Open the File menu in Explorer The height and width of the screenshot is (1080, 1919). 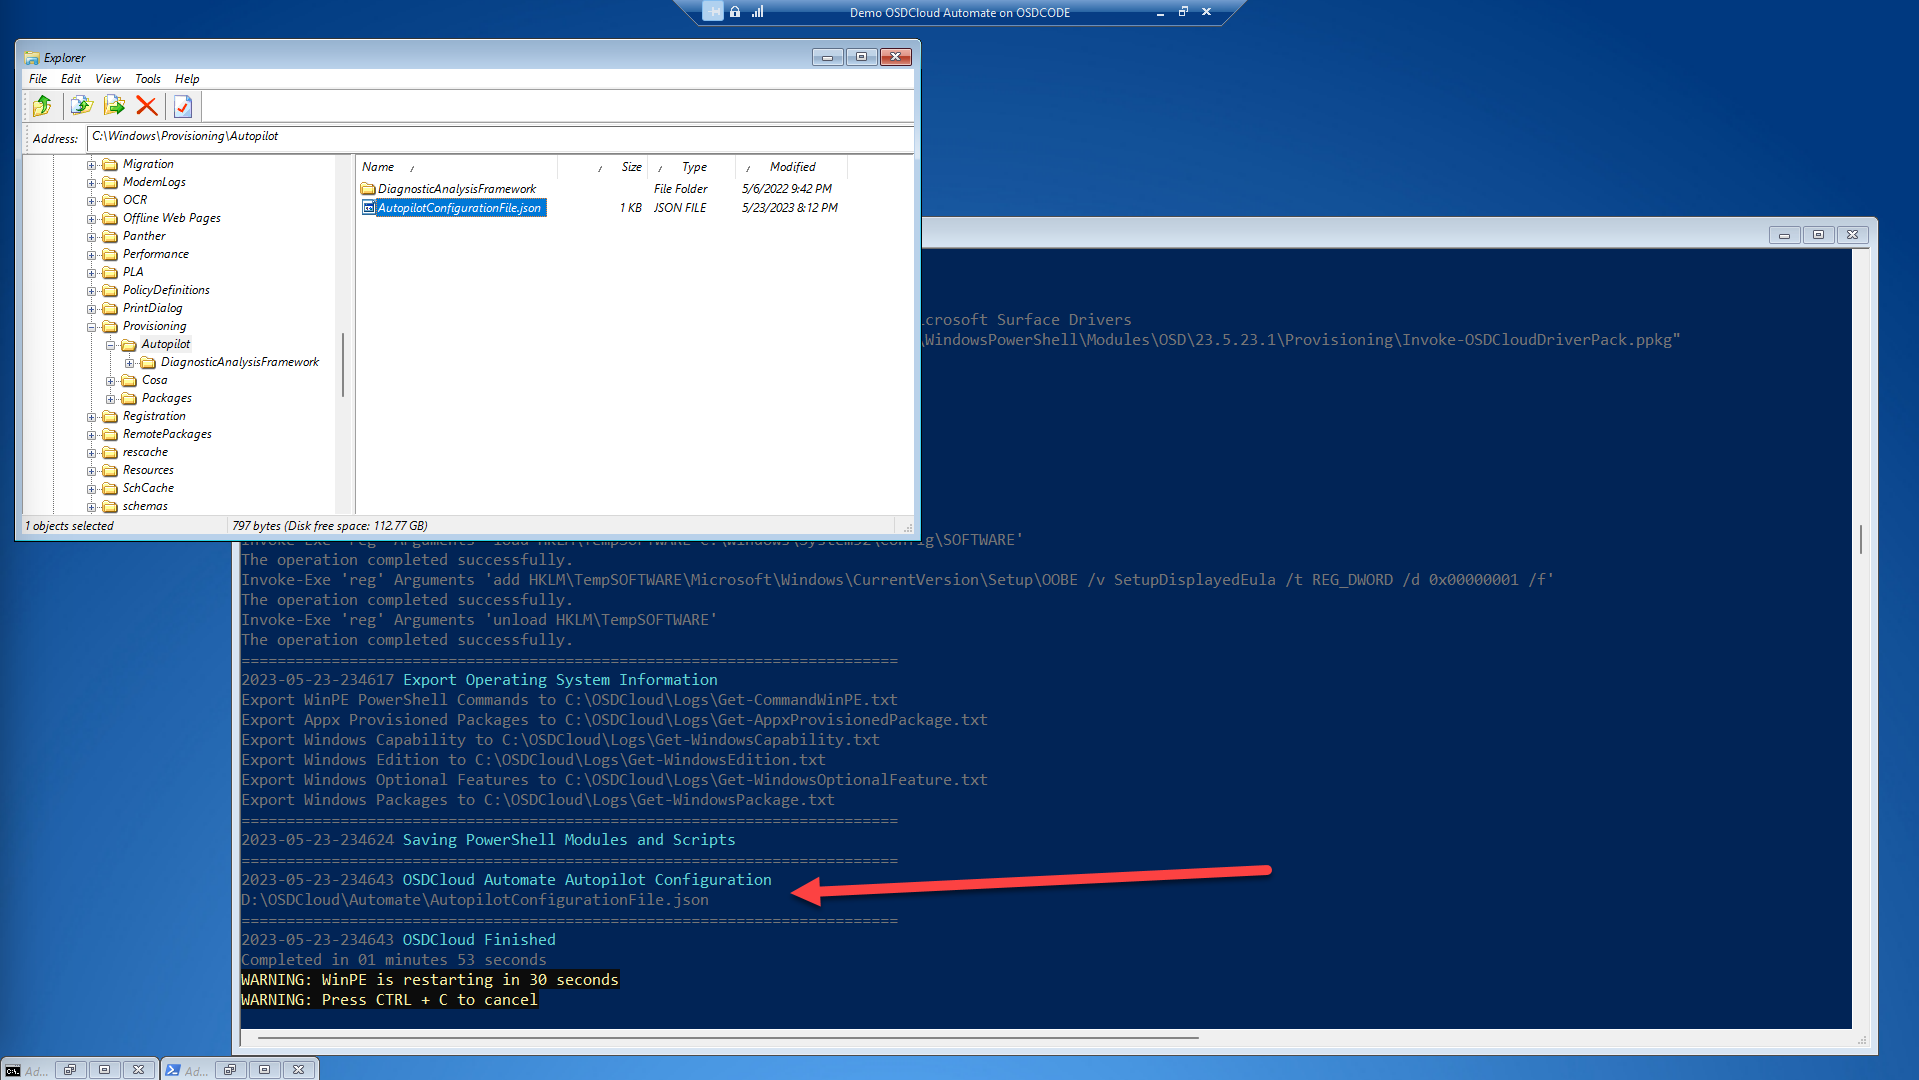38,79
